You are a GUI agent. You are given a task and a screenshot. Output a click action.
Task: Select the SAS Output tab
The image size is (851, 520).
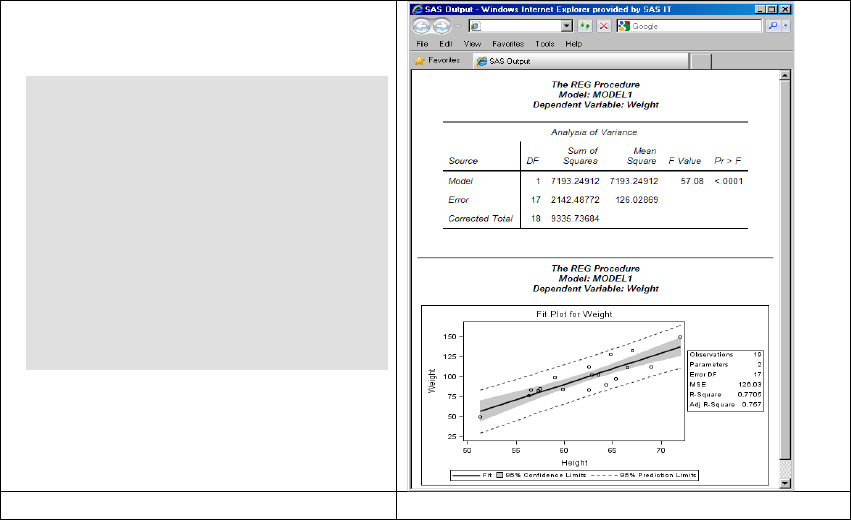click(581, 61)
